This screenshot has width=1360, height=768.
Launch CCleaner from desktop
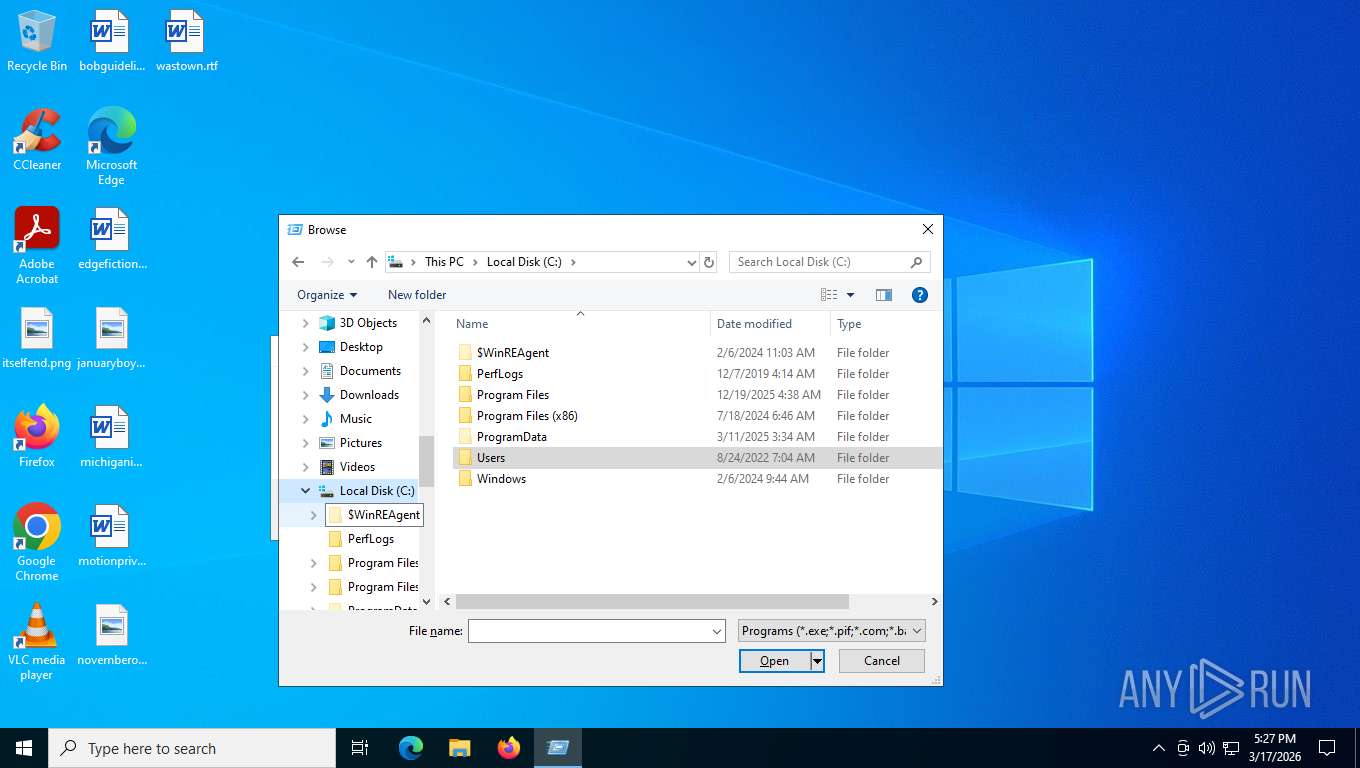click(x=37, y=140)
